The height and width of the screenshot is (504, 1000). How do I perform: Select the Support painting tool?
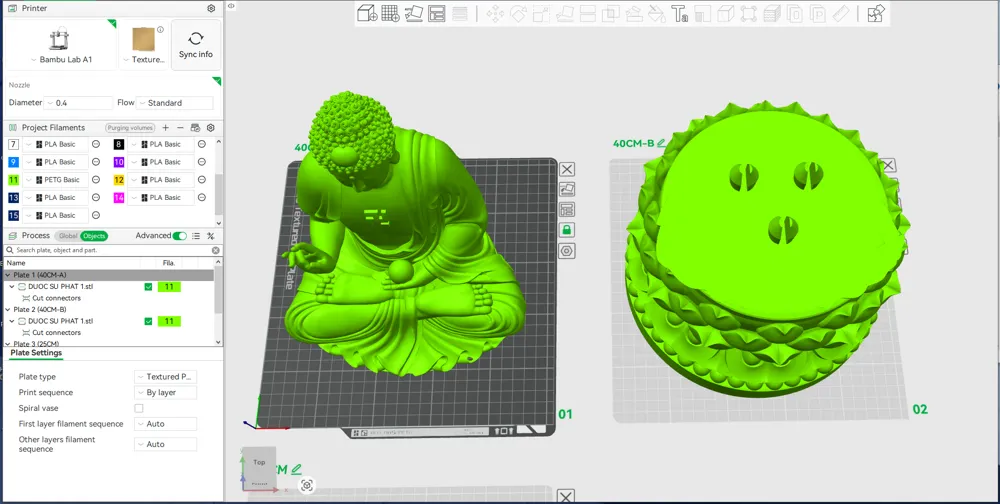coord(634,13)
